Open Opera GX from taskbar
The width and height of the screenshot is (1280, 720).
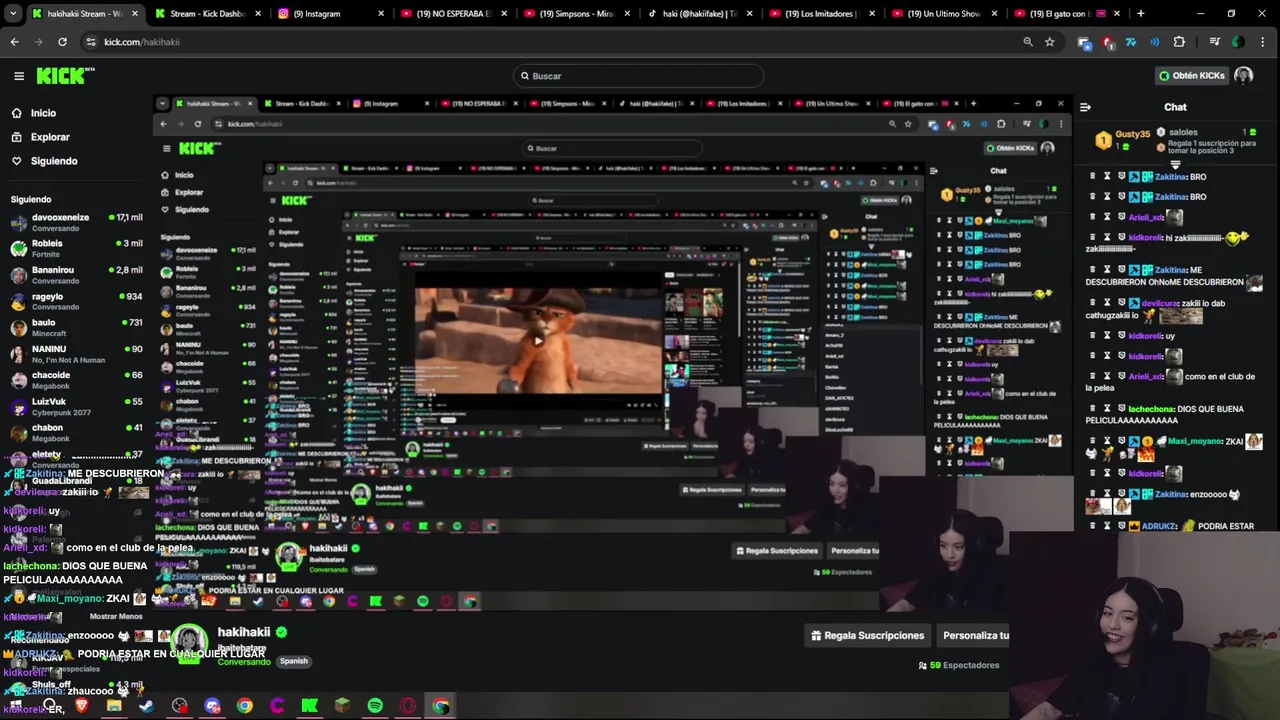[408, 706]
